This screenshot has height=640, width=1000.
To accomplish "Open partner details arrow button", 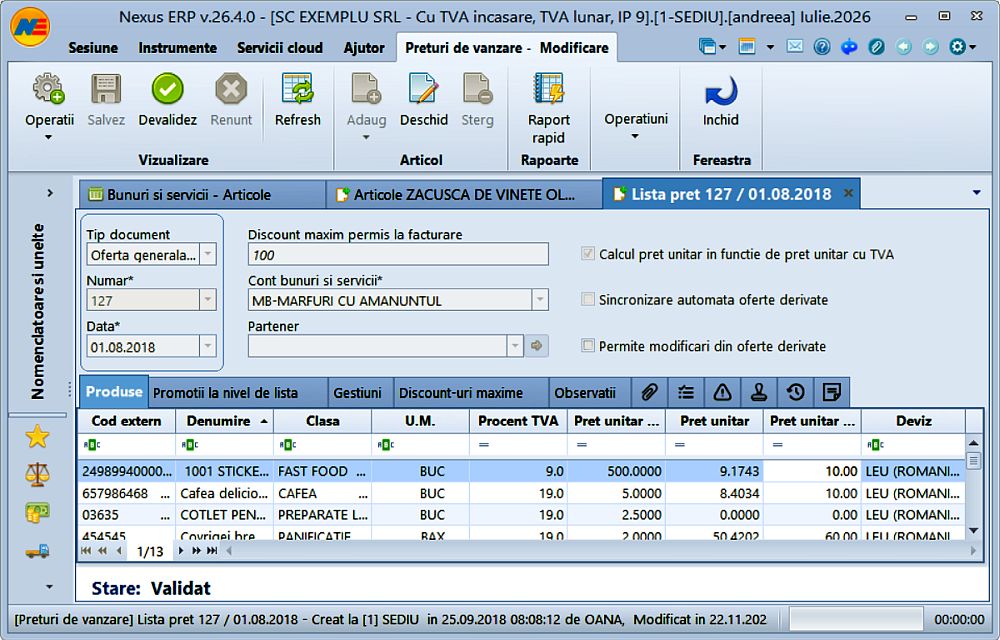I will coord(536,346).
